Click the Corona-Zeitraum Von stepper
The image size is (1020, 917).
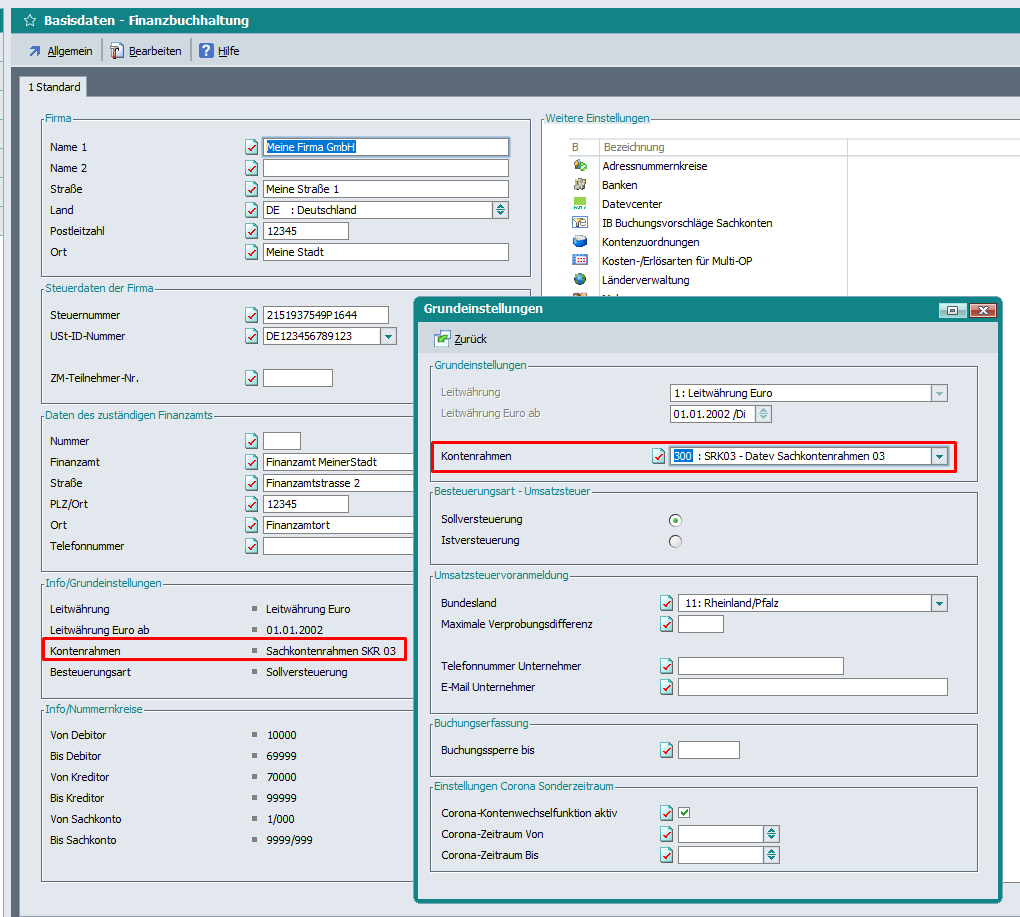tap(771, 834)
